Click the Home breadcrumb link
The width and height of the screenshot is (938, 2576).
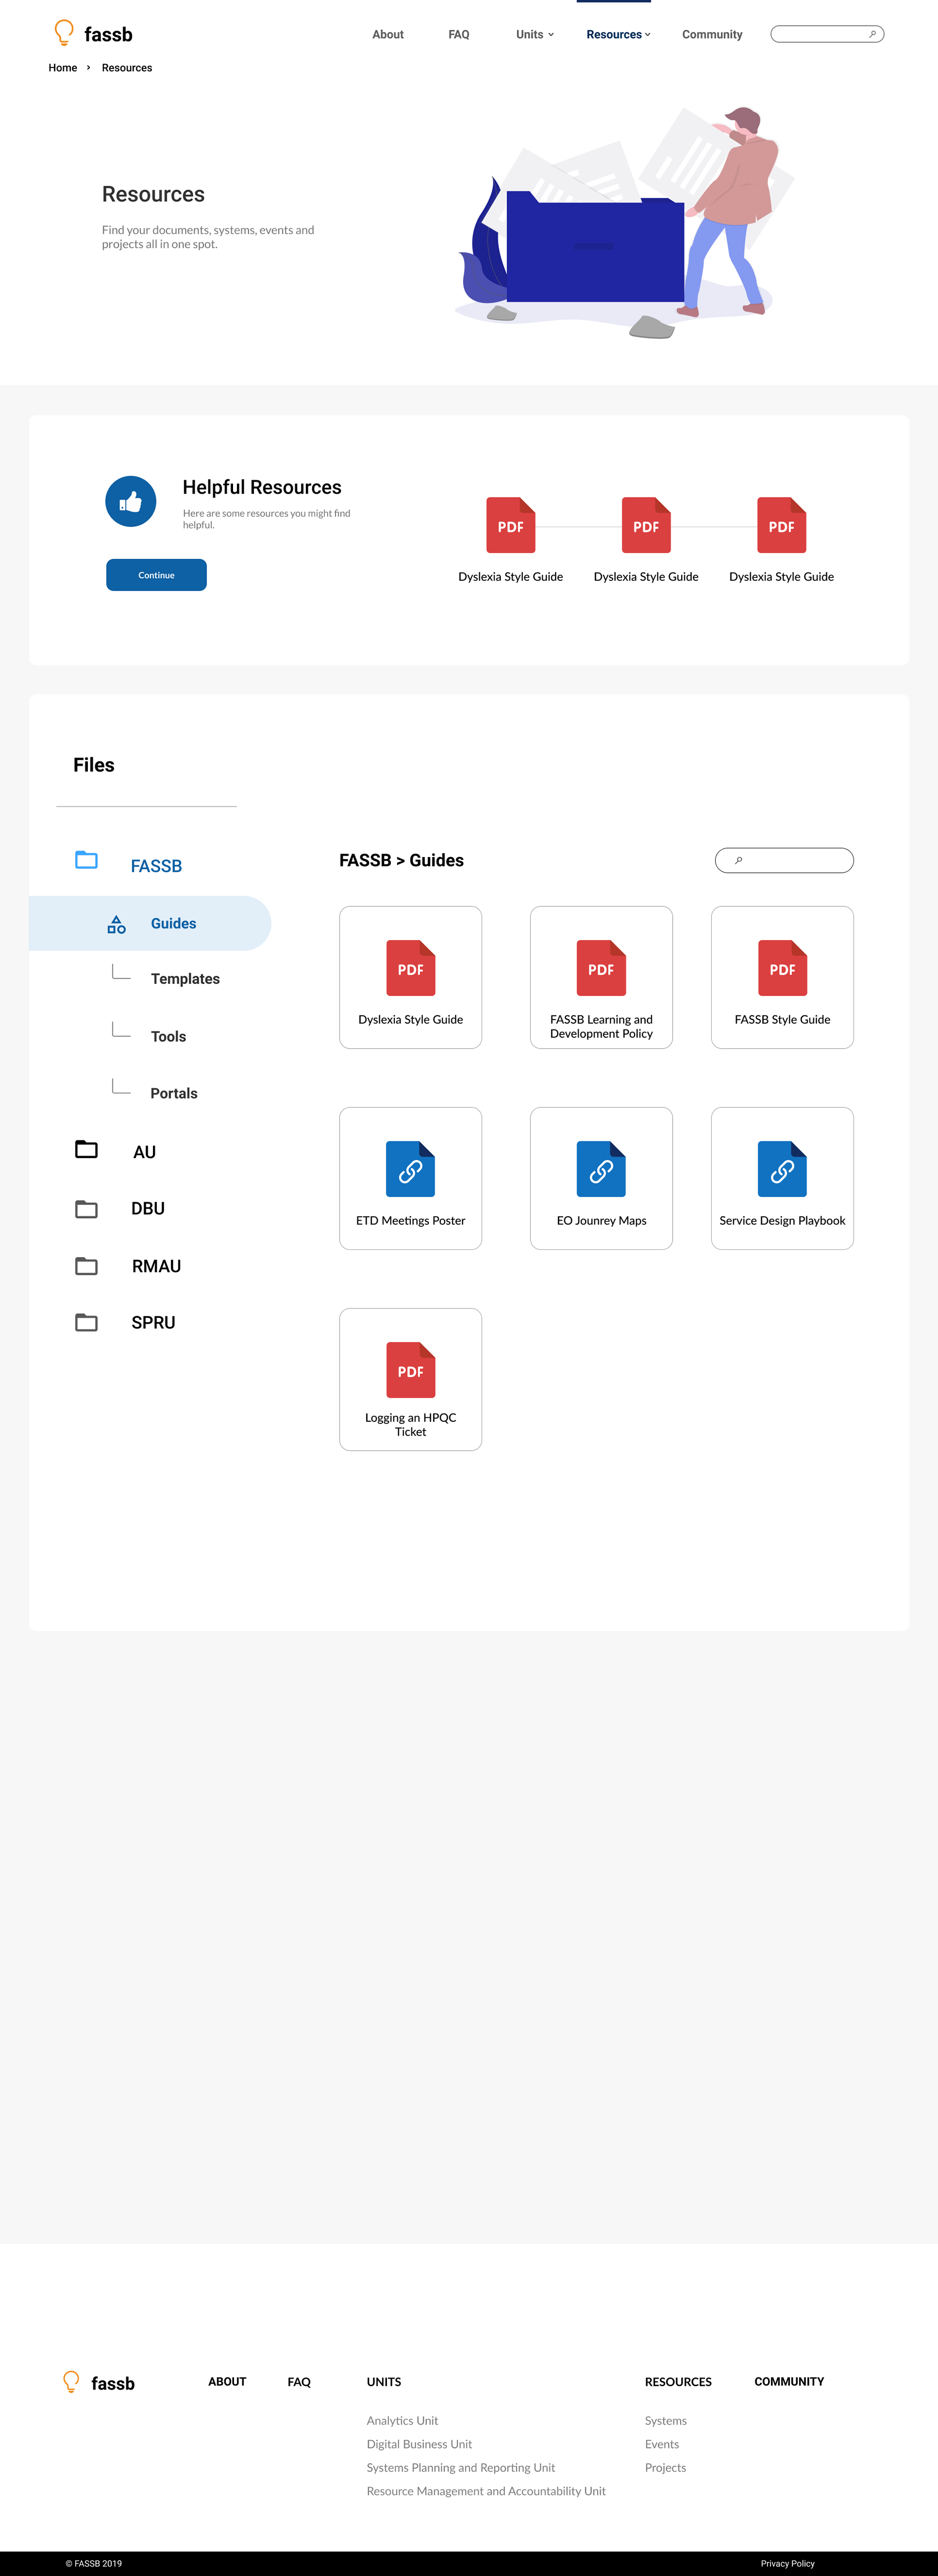[x=63, y=68]
